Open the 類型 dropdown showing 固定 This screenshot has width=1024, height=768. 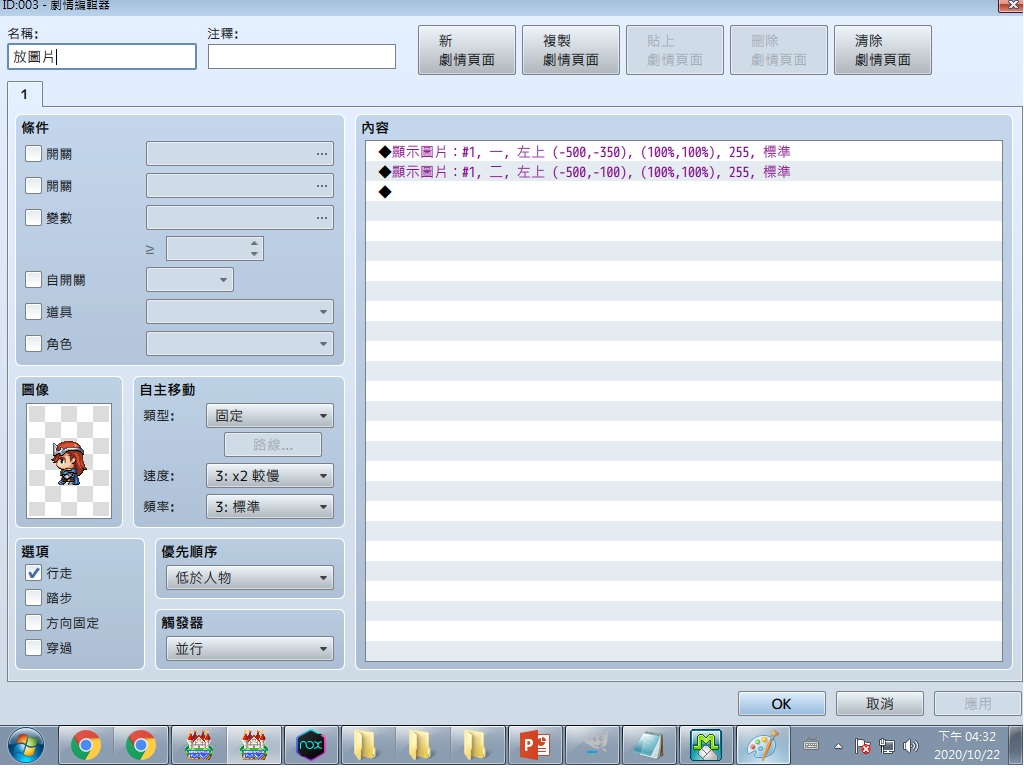[x=270, y=415]
